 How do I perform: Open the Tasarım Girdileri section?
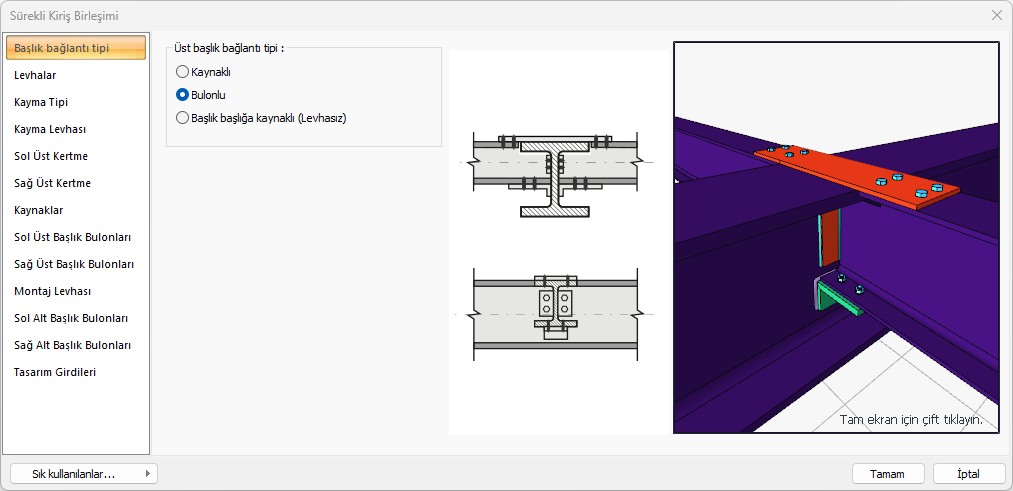[55, 372]
